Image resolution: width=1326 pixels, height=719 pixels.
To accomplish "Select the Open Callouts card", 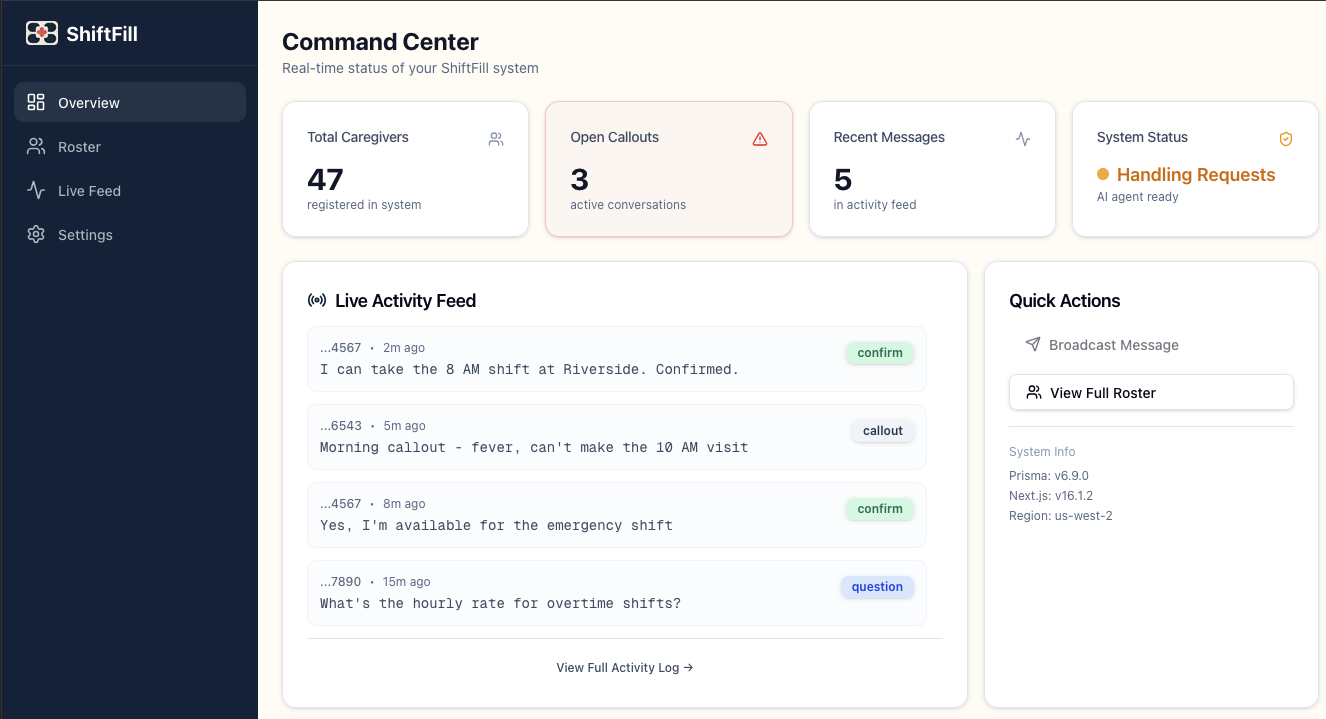I will pos(668,169).
